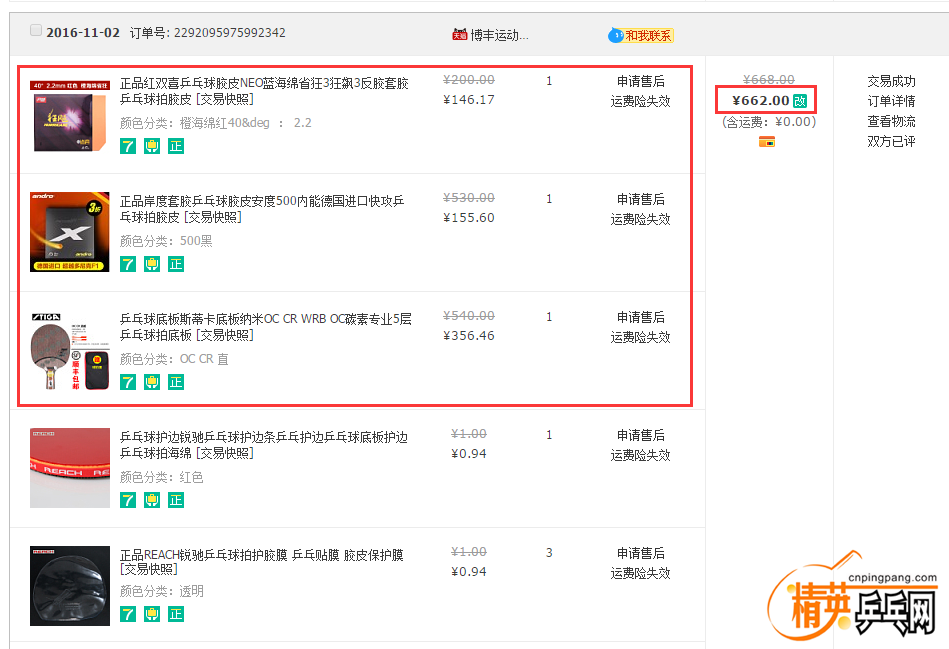This screenshot has width=949, height=649.
Task: Open the STIGA blade product thumbnail
Action: pyautogui.click(x=70, y=350)
